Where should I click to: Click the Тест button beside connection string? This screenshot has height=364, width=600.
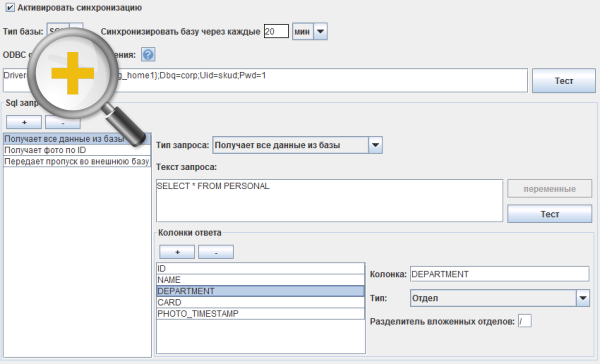[x=564, y=81]
